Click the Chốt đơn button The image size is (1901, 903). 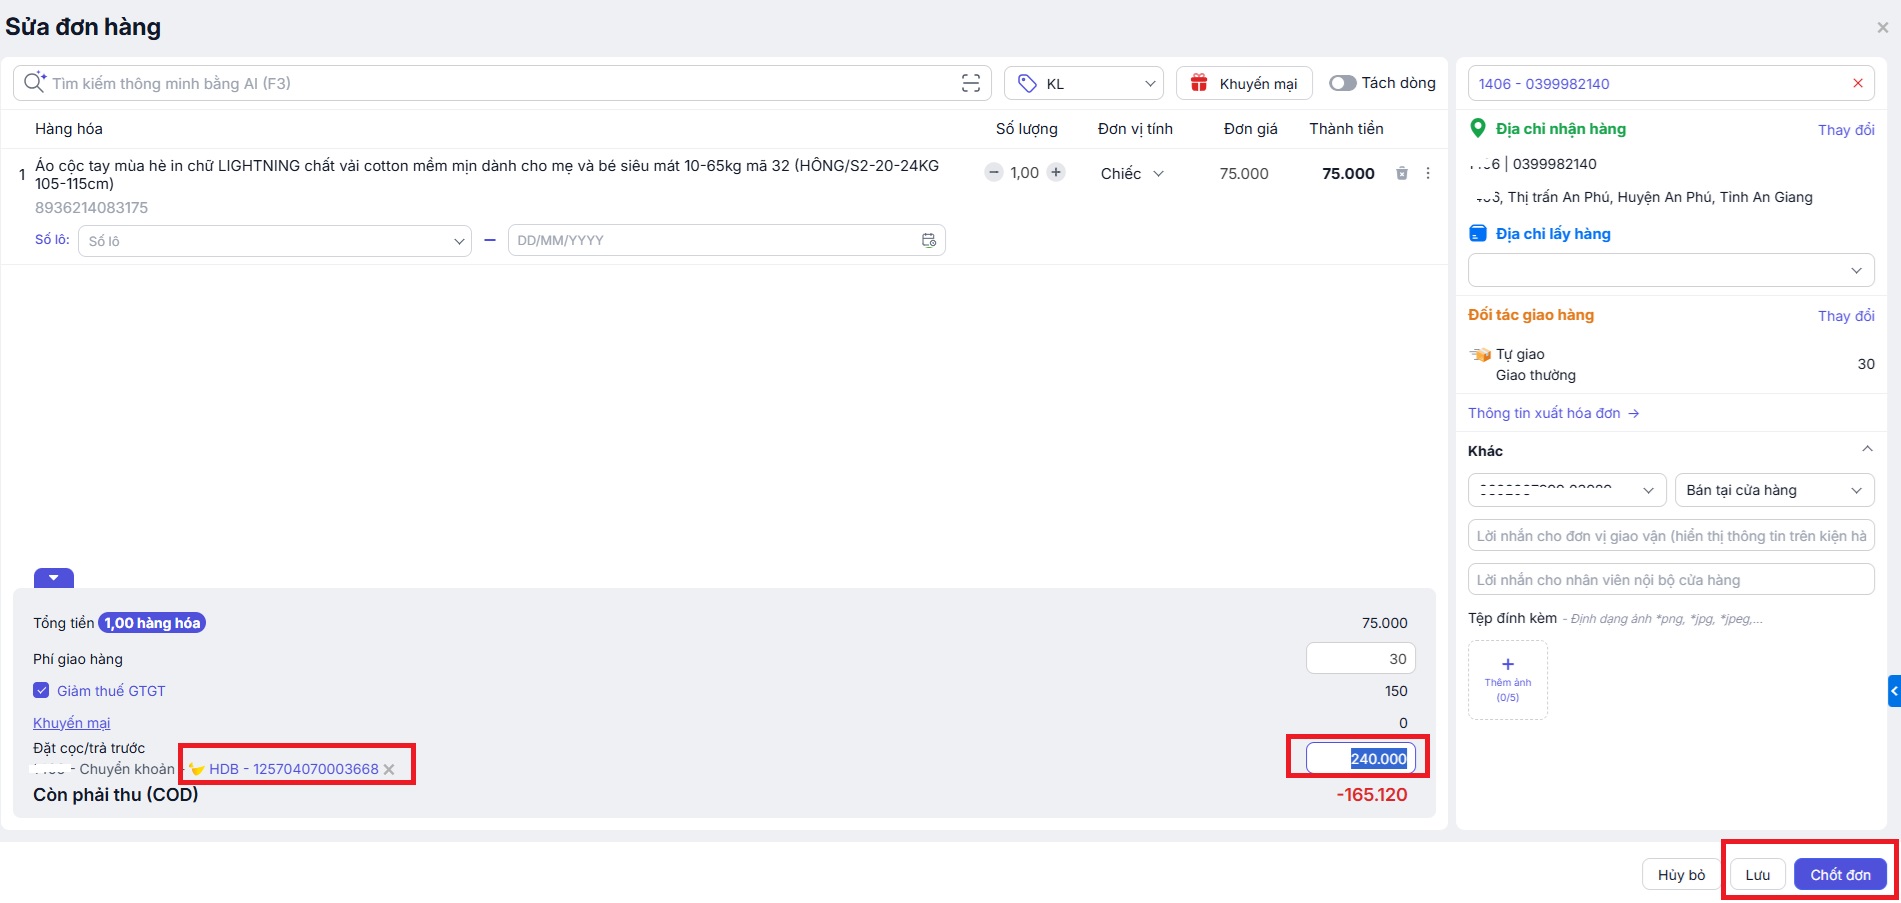click(1840, 875)
